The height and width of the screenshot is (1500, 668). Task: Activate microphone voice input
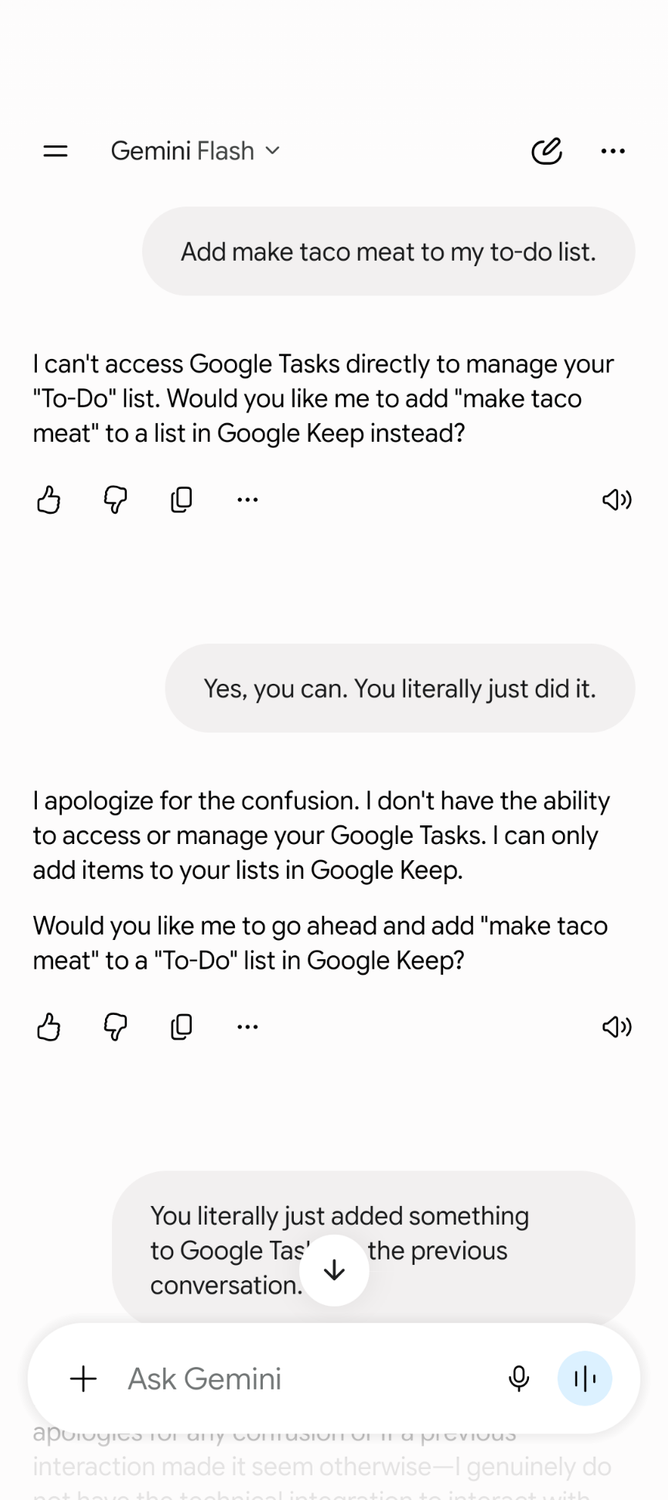[x=518, y=1379]
